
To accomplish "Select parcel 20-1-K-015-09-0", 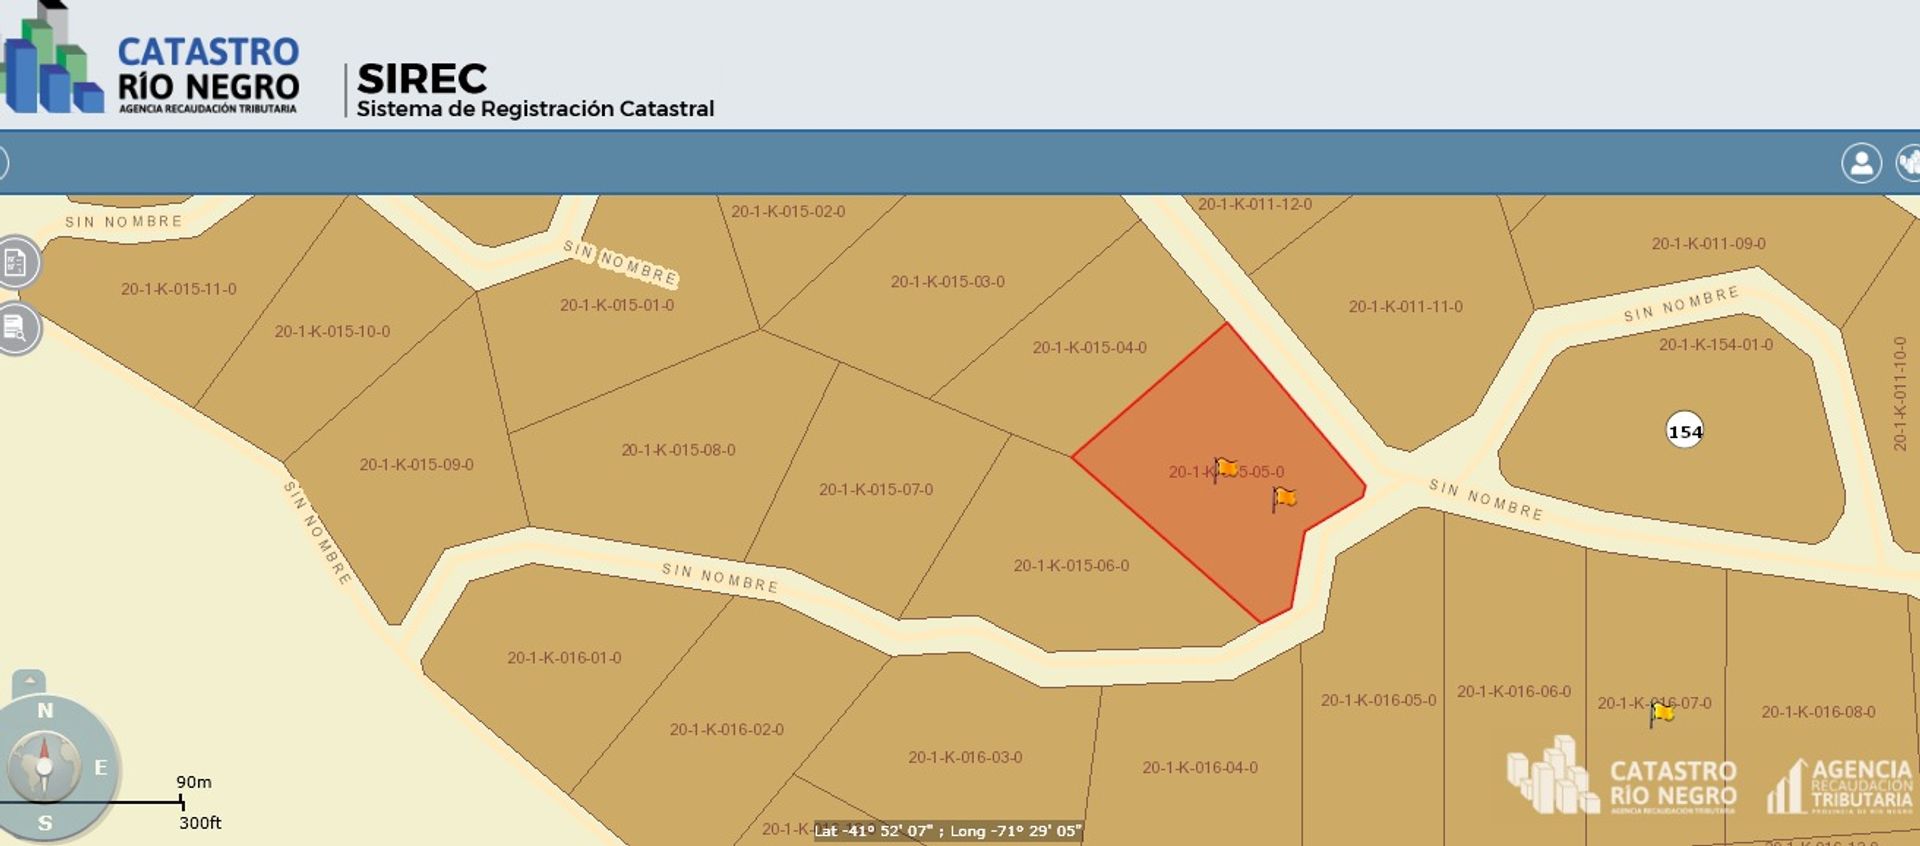I will [x=417, y=465].
